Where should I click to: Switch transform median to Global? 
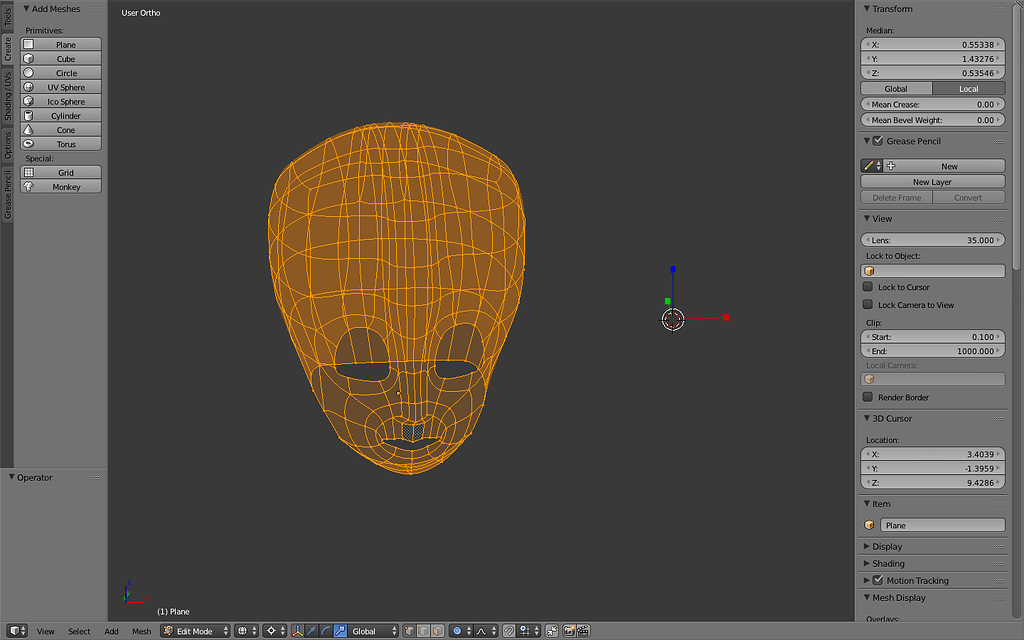click(896, 89)
